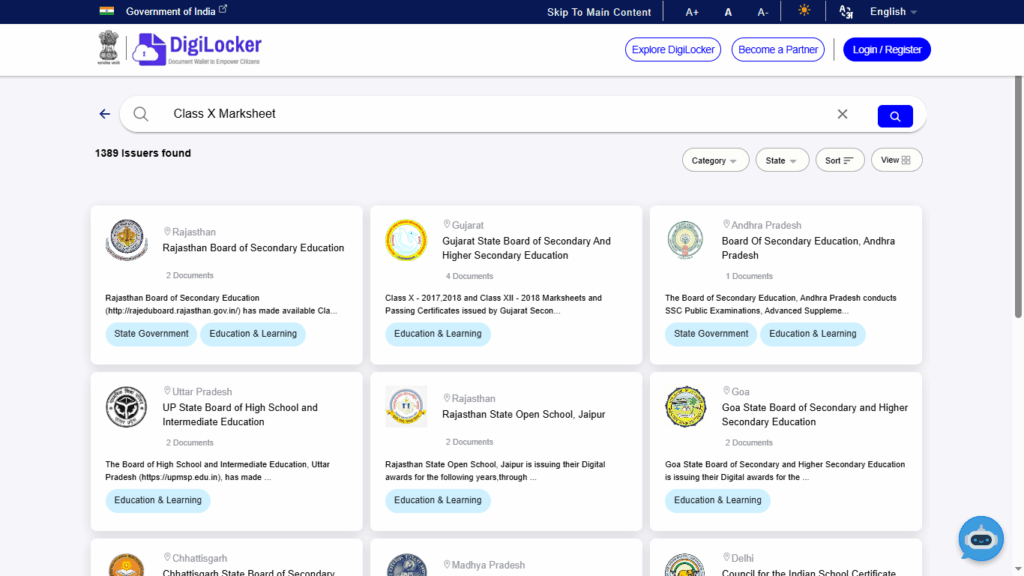1024x576 pixels.
Task: Click the national emblem logo
Action: 108,48
